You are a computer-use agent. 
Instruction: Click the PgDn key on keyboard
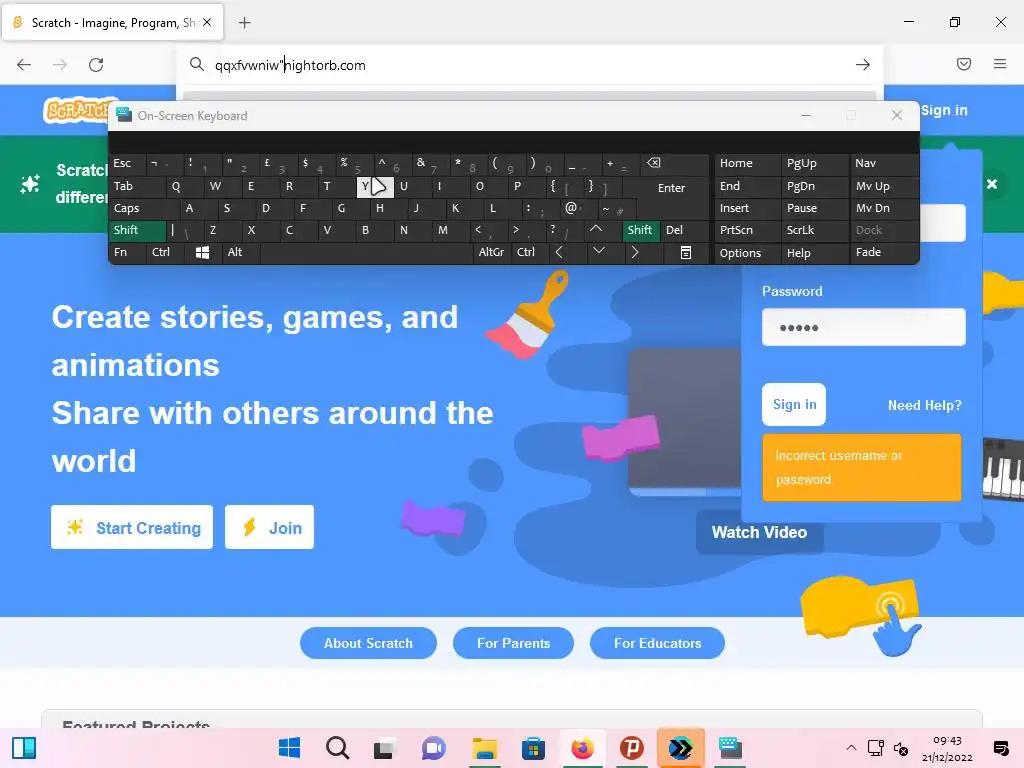[x=814, y=186]
